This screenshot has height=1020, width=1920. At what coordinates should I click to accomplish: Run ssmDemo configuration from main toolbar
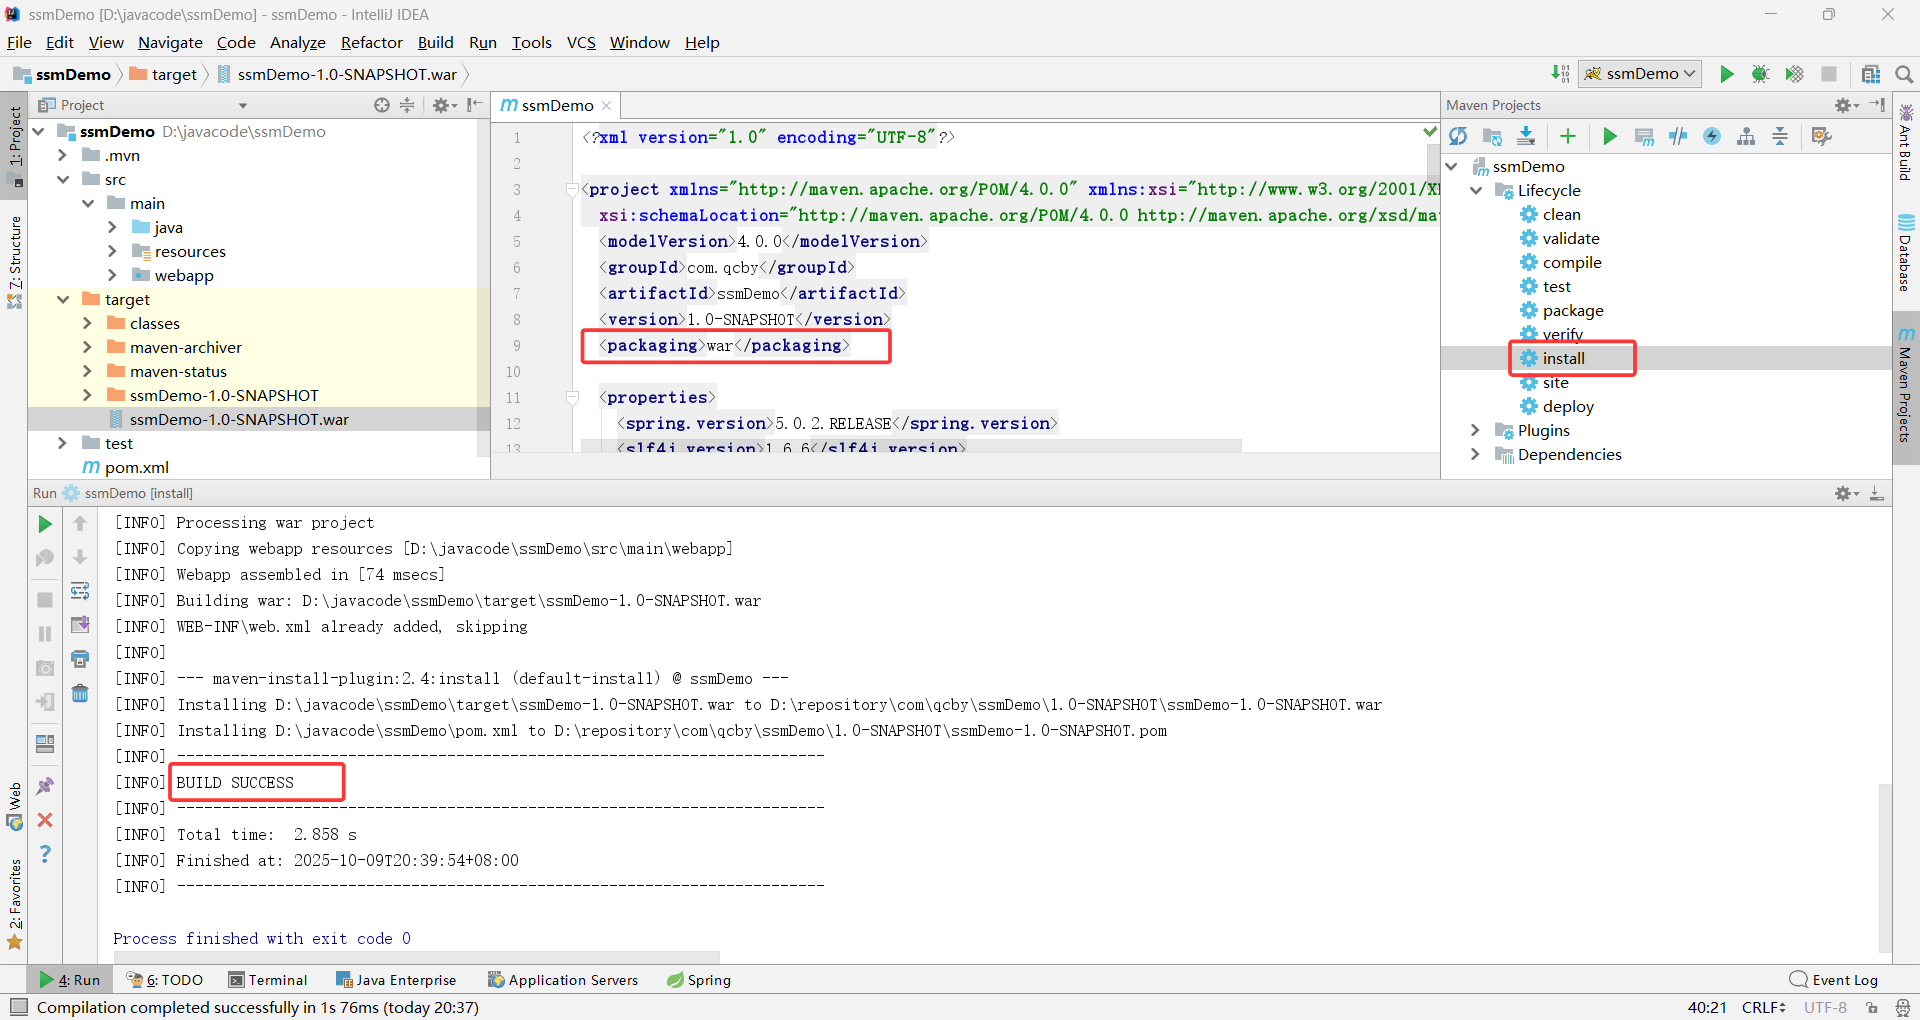coord(1727,74)
